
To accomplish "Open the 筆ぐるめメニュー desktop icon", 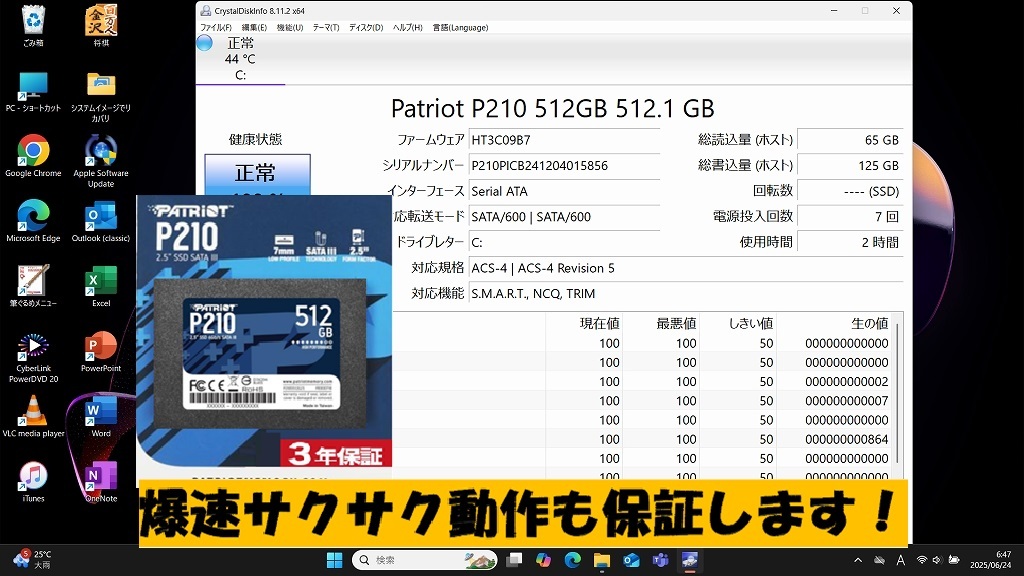I will (x=33, y=287).
